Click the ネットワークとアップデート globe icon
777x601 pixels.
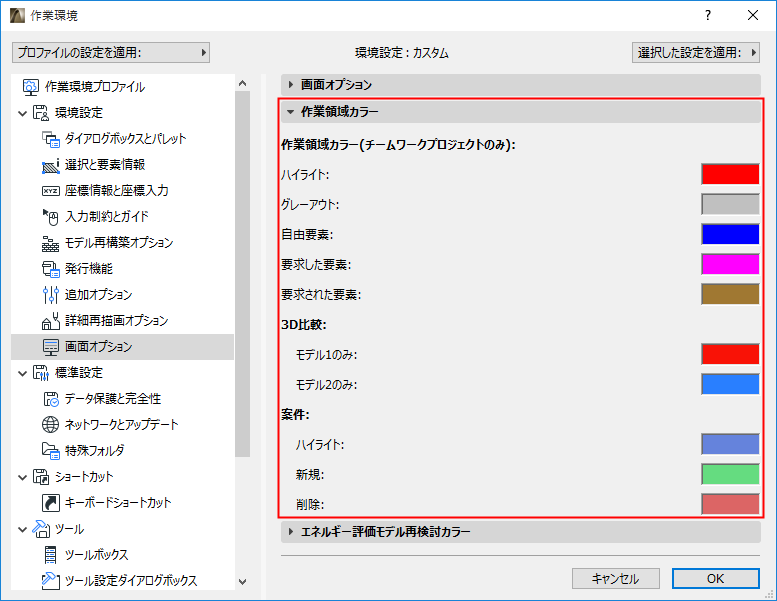coord(51,425)
